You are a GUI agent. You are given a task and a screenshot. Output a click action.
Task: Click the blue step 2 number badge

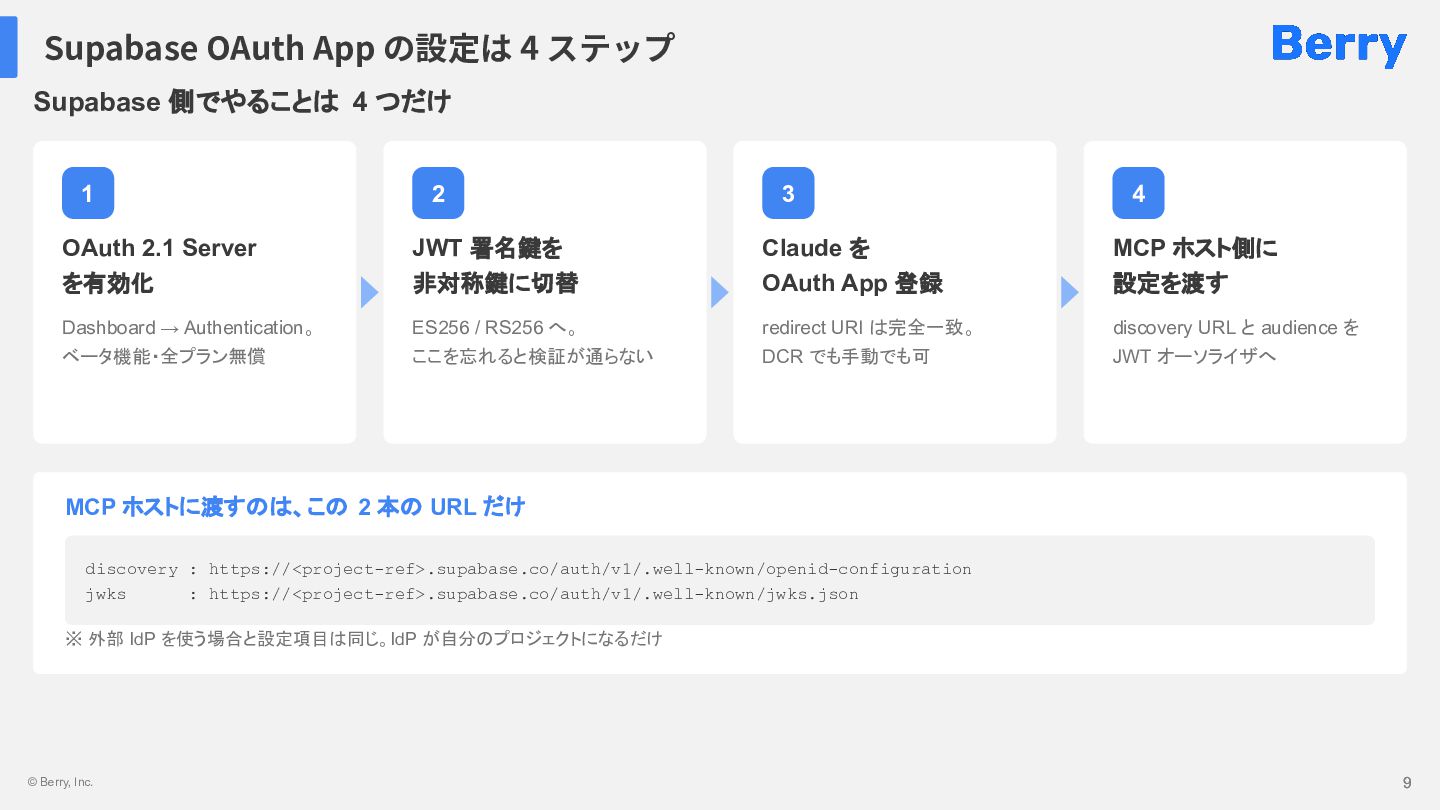click(x=438, y=193)
